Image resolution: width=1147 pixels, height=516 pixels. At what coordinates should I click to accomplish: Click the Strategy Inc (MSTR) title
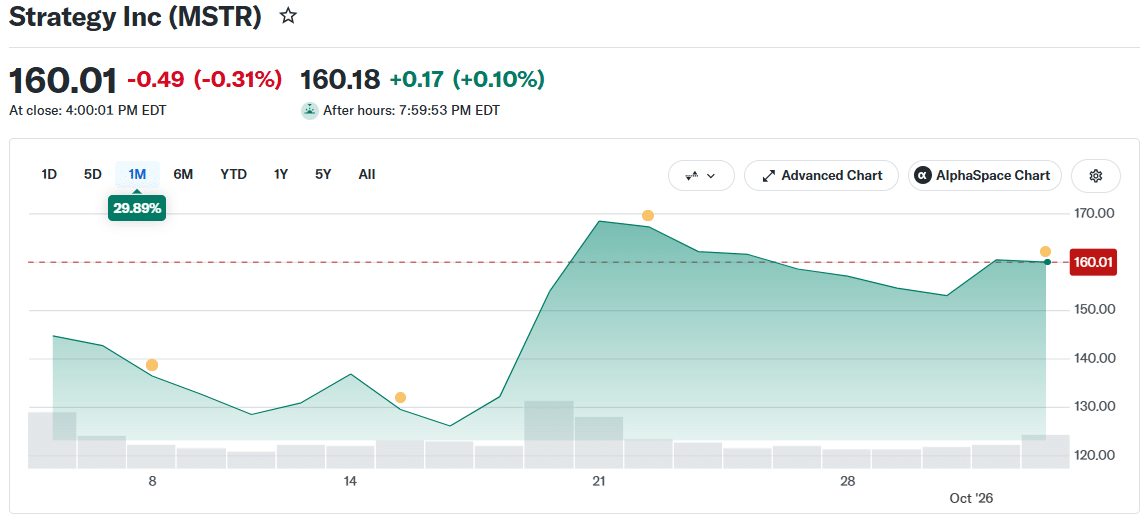pos(135,16)
